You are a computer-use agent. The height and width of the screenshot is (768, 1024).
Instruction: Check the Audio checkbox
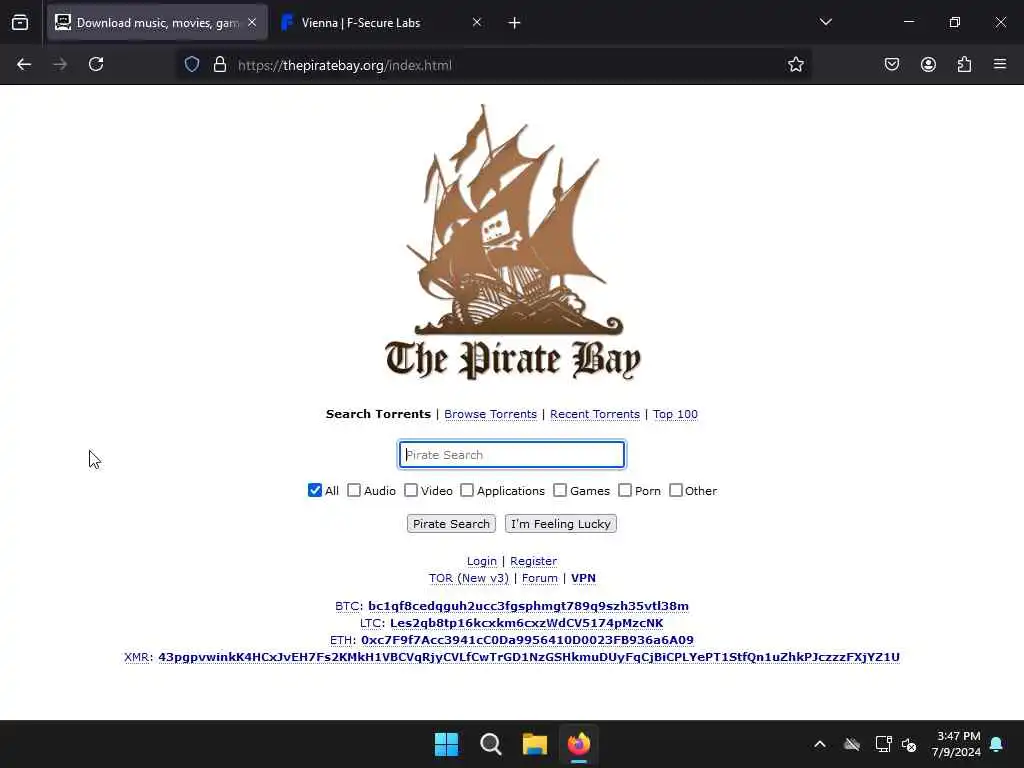(x=354, y=490)
